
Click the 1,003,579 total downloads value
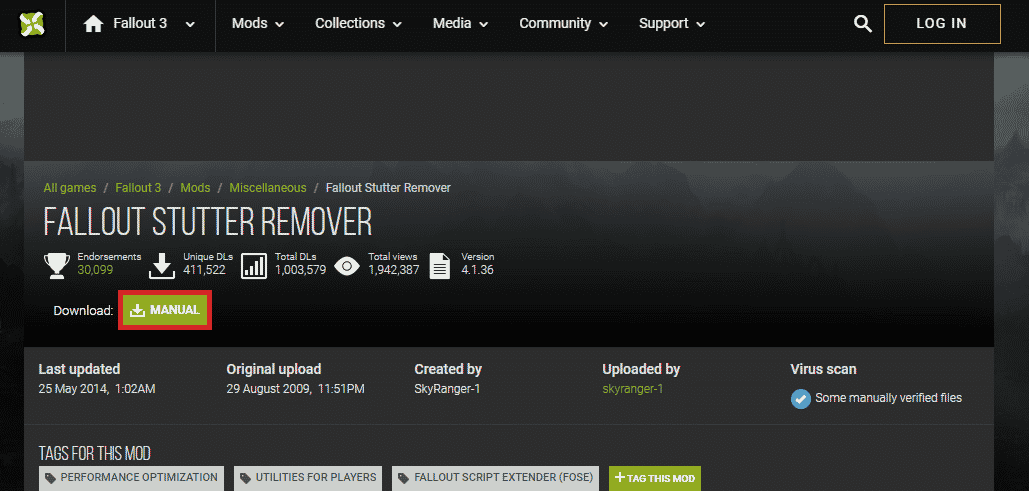pyautogui.click(x=301, y=270)
